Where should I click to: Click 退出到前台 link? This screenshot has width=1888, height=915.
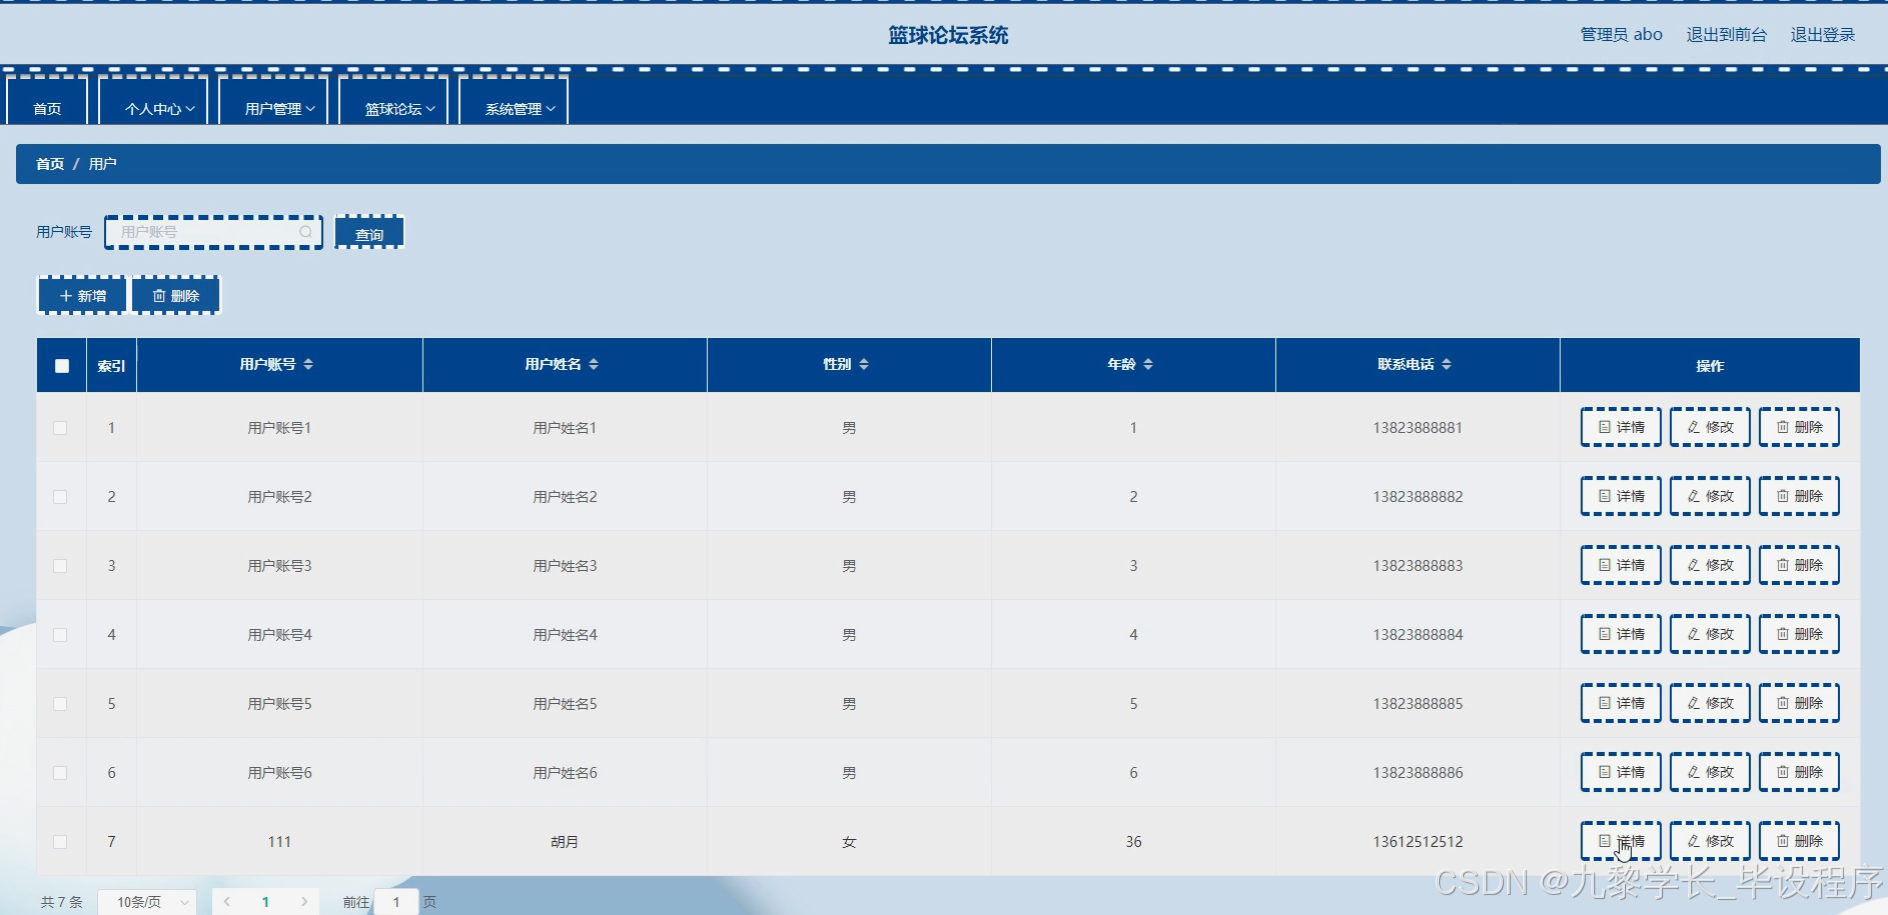[1726, 35]
